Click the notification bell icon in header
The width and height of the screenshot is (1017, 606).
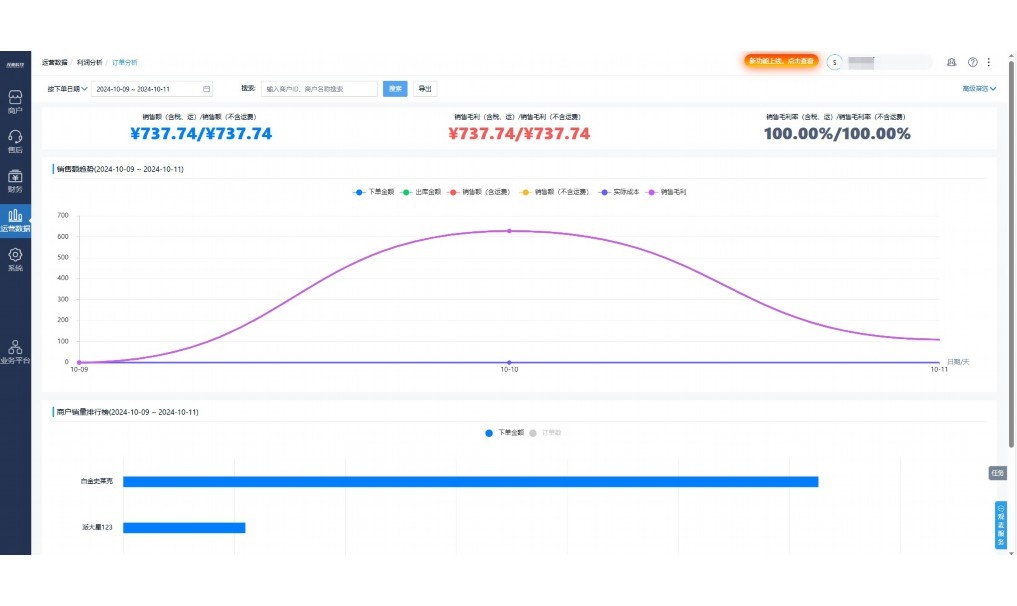coord(951,62)
